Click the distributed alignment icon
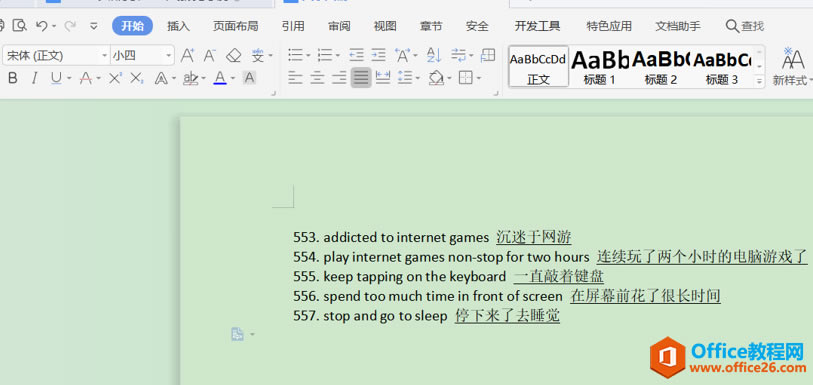The image size is (813, 385). (383, 78)
